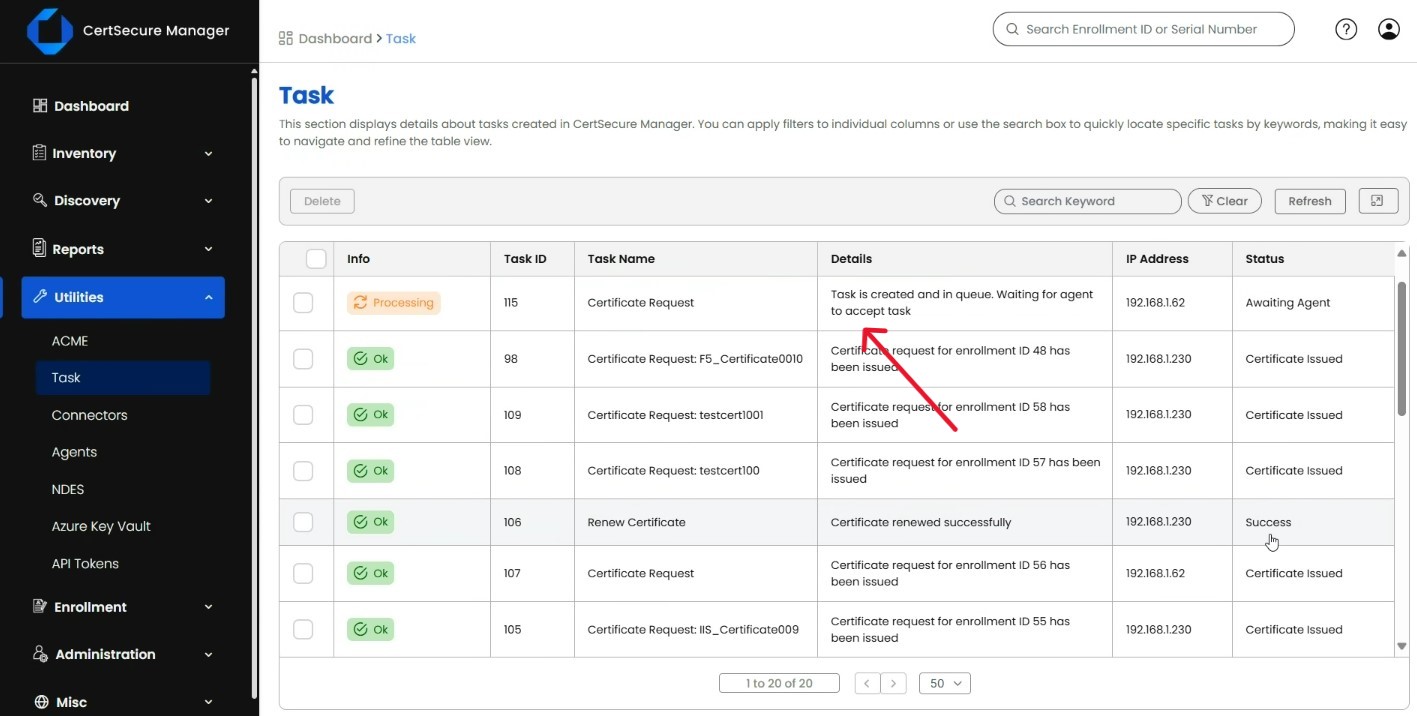Click the expand table fullscreen icon
The height and width of the screenshot is (716, 1417).
pyautogui.click(x=1378, y=201)
